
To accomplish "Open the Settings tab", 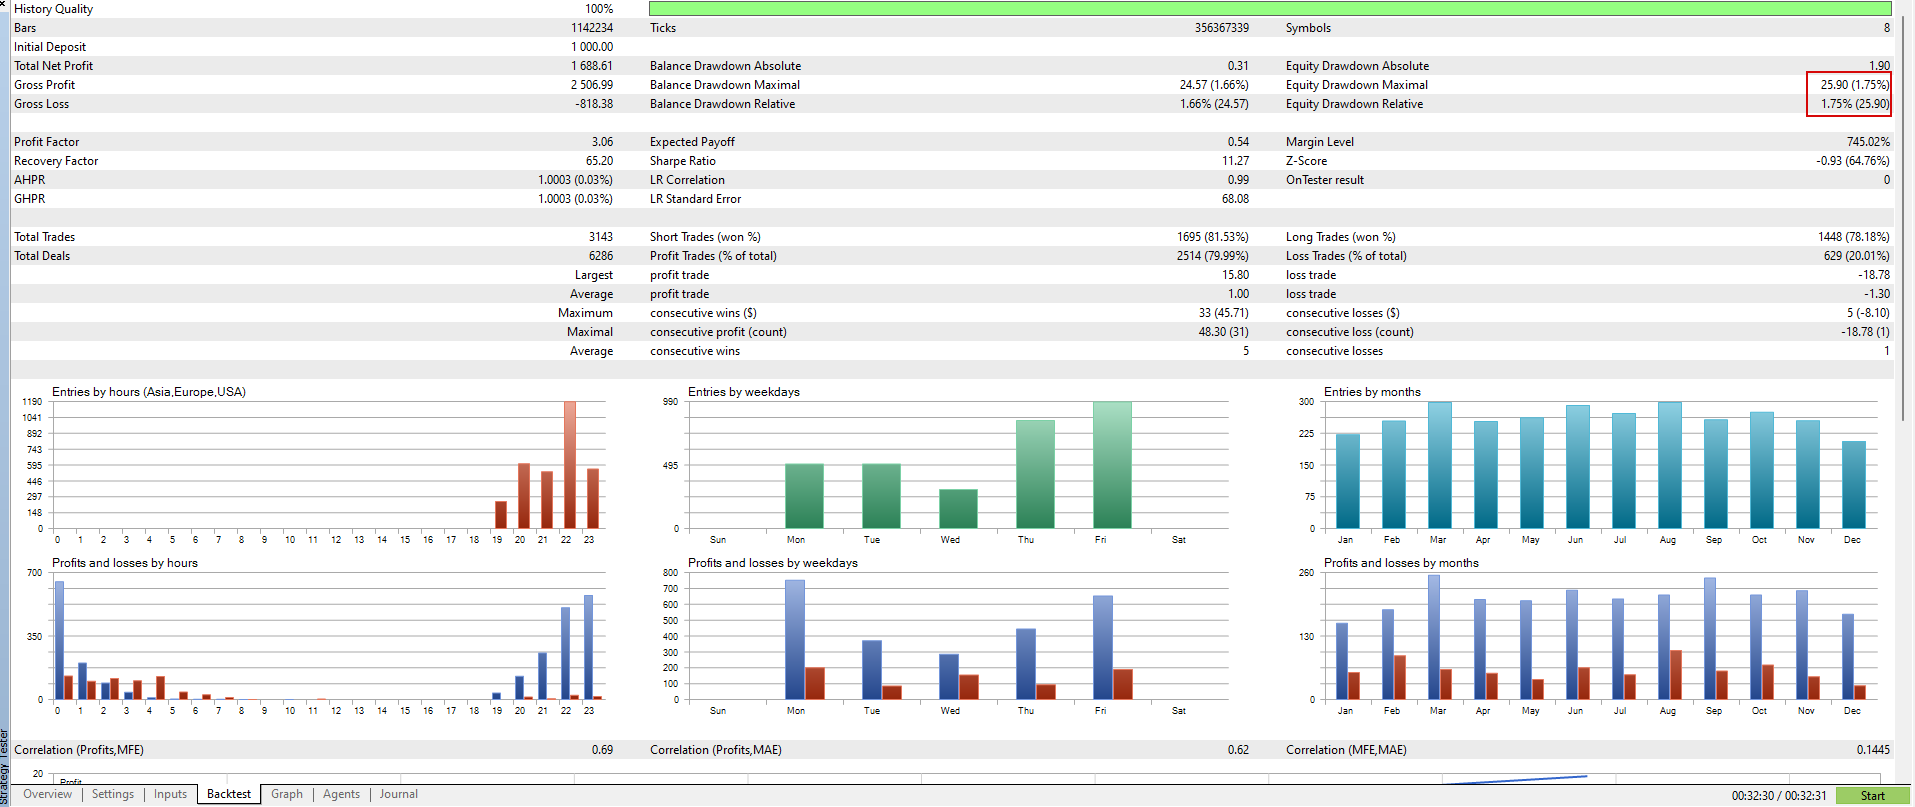I will [x=113, y=794].
